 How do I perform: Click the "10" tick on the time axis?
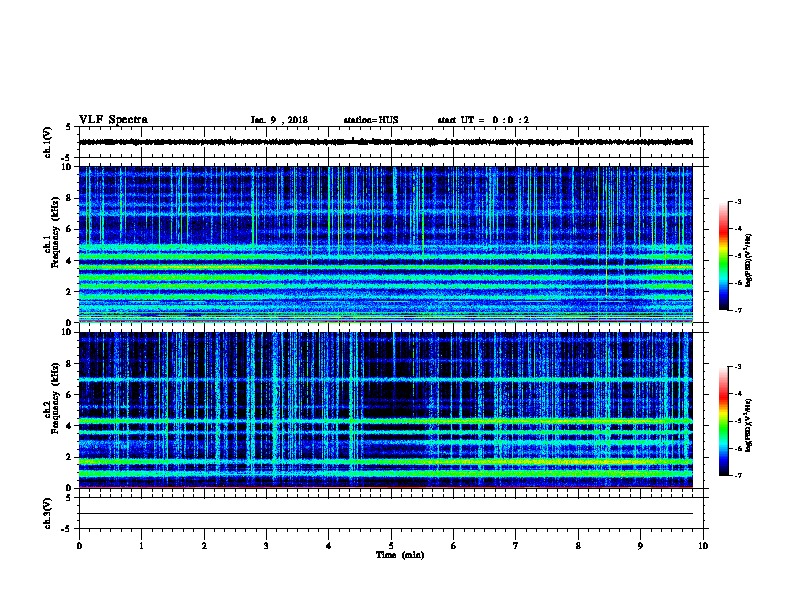[x=703, y=545]
